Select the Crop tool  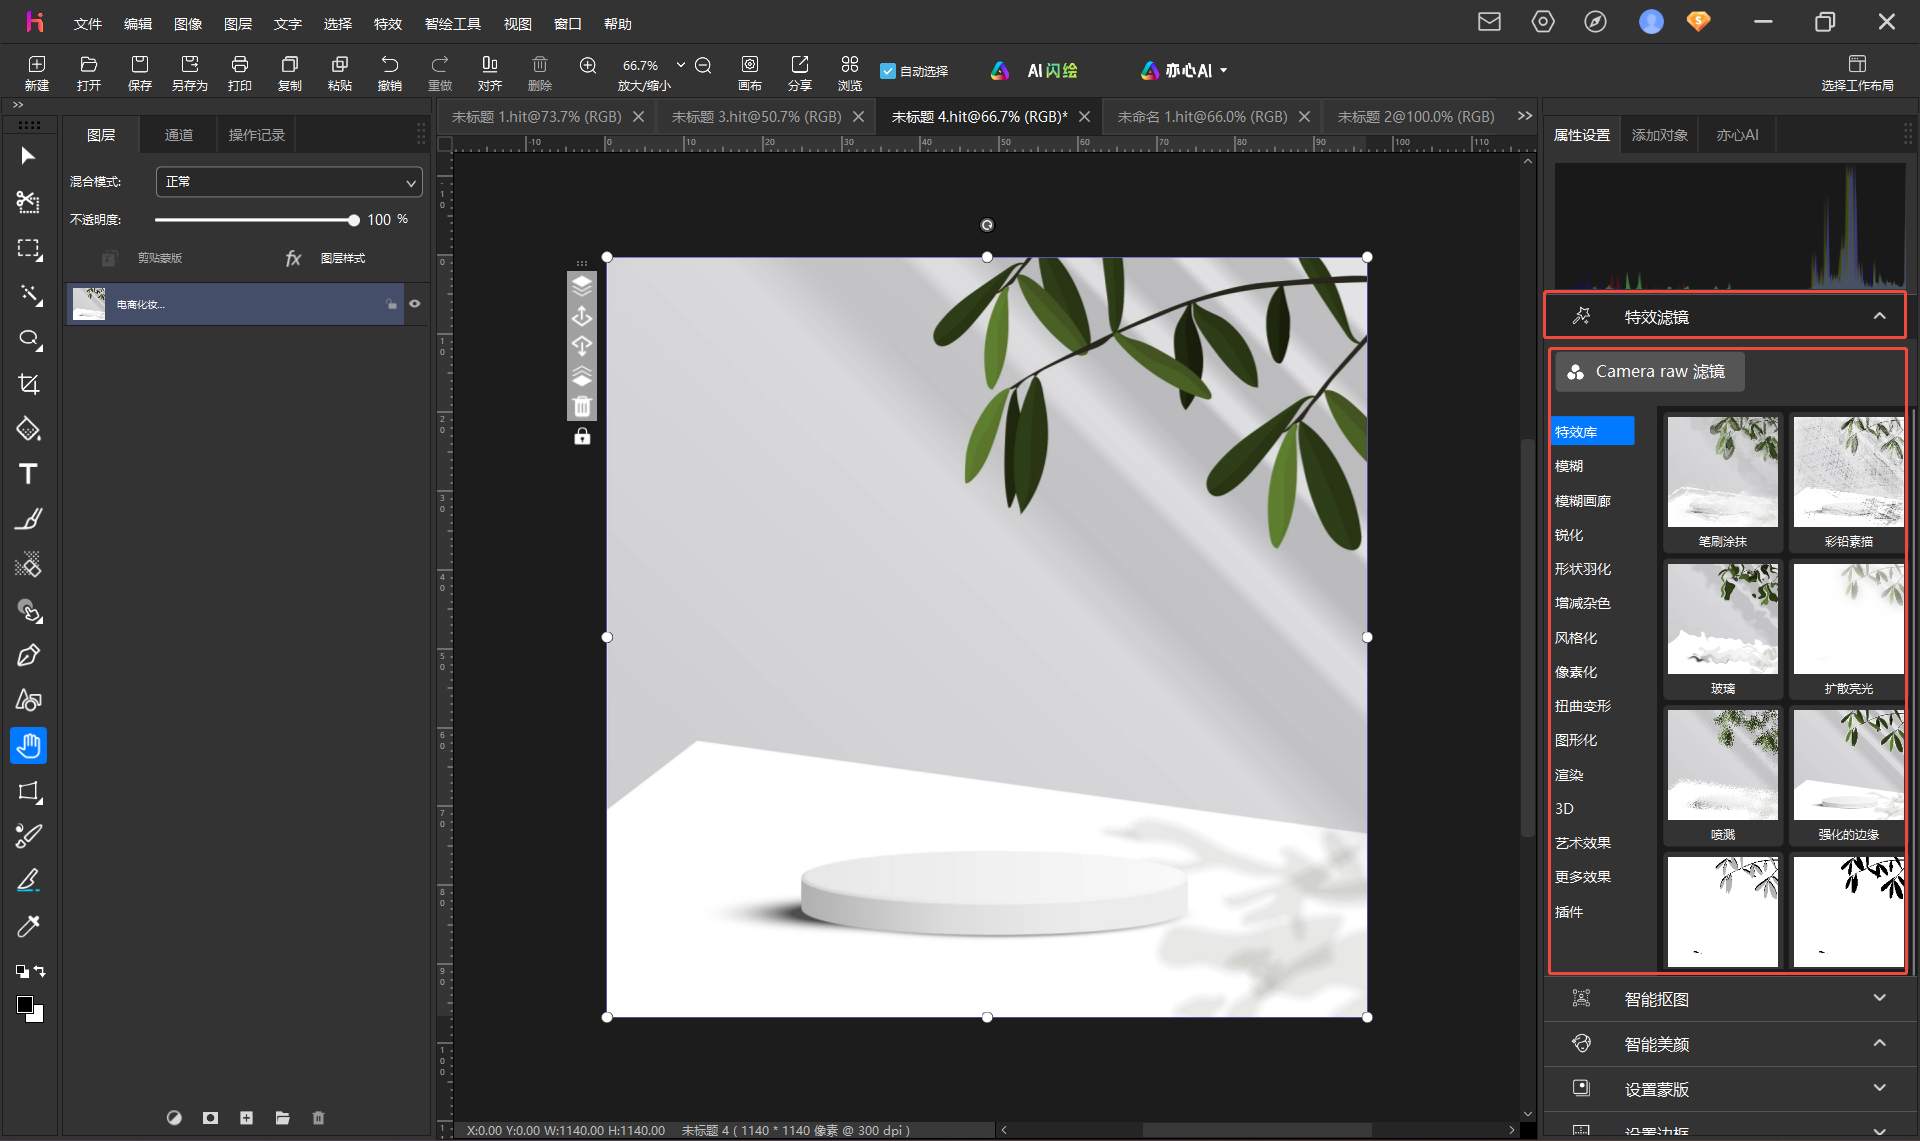(x=28, y=384)
